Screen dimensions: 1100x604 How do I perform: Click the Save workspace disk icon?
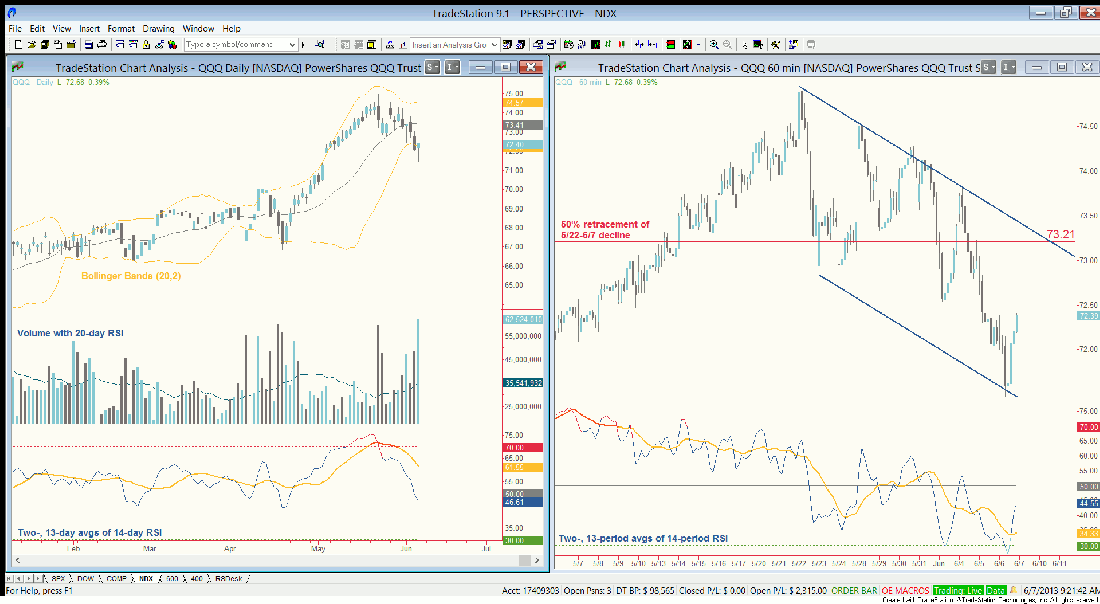click(88, 45)
